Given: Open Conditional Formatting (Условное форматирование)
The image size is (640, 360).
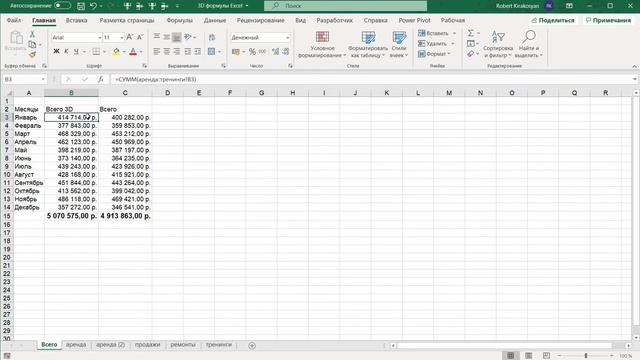Looking at the screenshot, I should (322, 44).
